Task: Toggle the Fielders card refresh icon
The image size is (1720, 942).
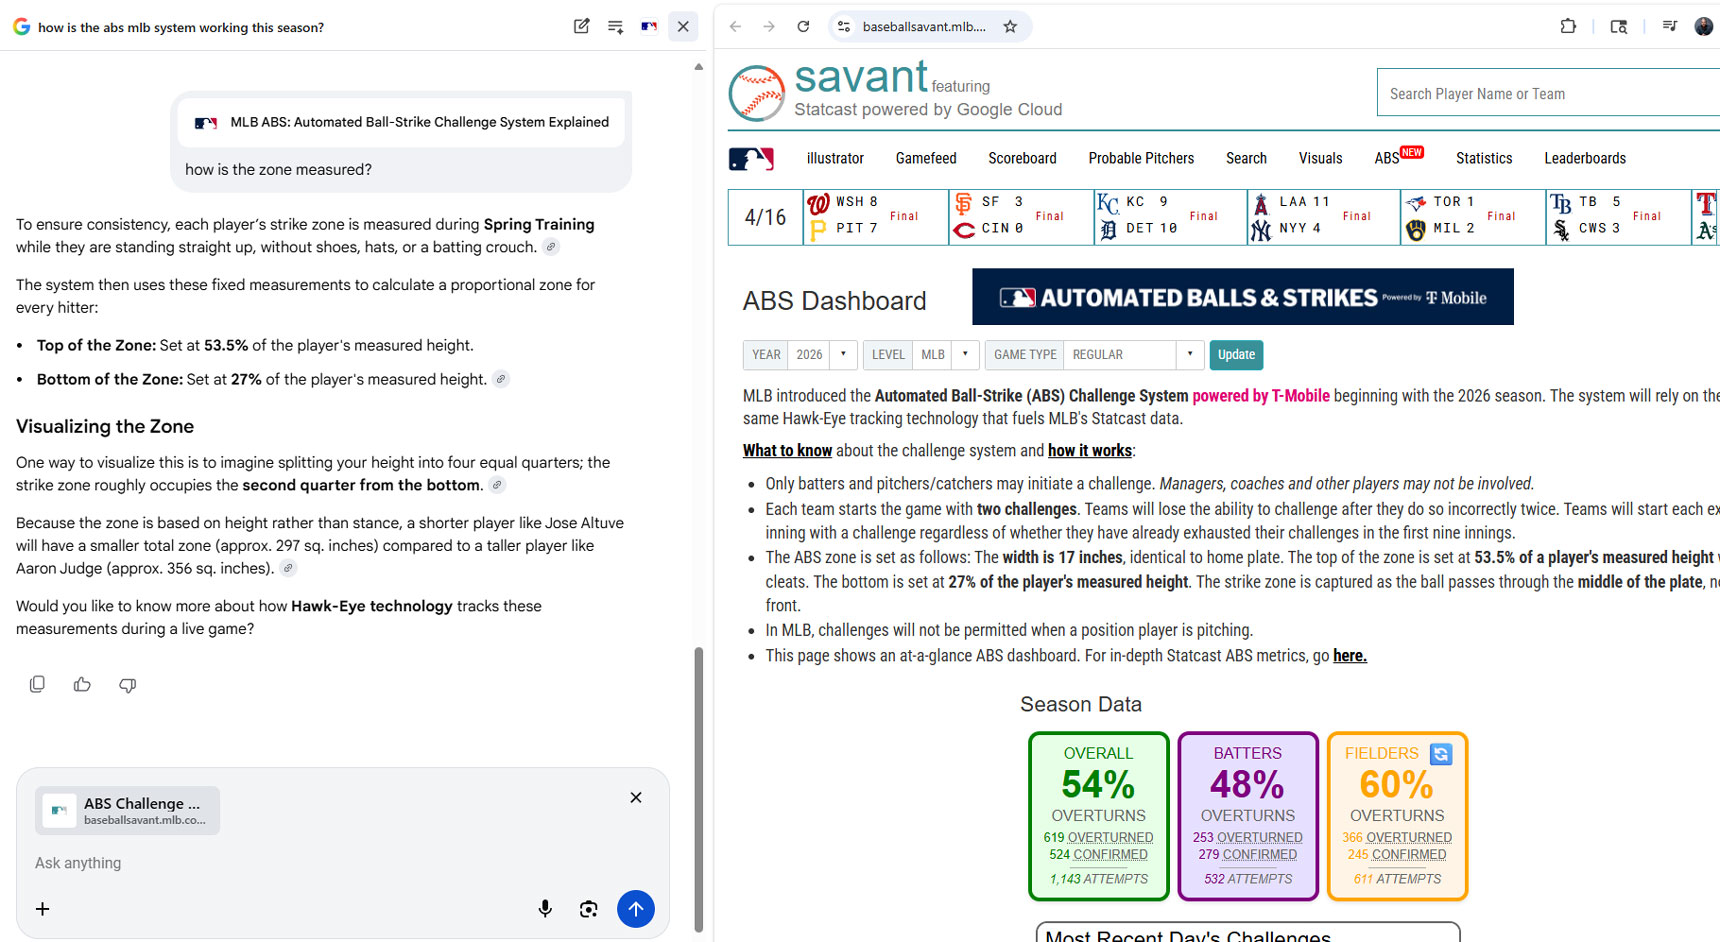Action: click(x=1440, y=754)
